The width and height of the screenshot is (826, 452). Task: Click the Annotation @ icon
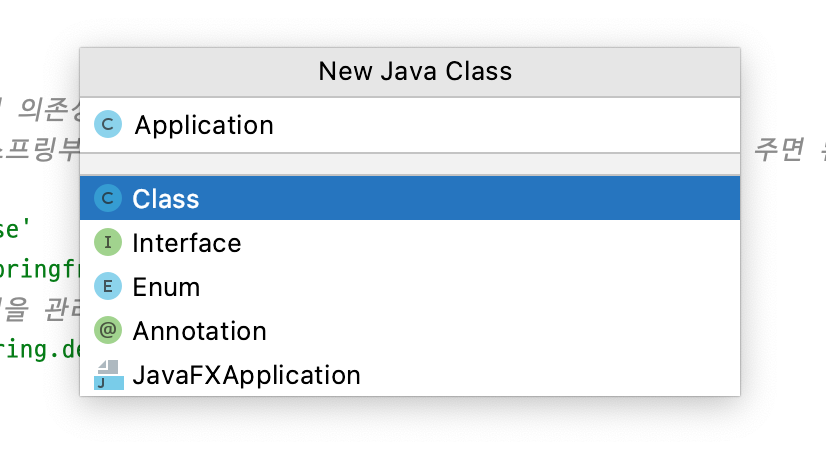click(x=108, y=330)
